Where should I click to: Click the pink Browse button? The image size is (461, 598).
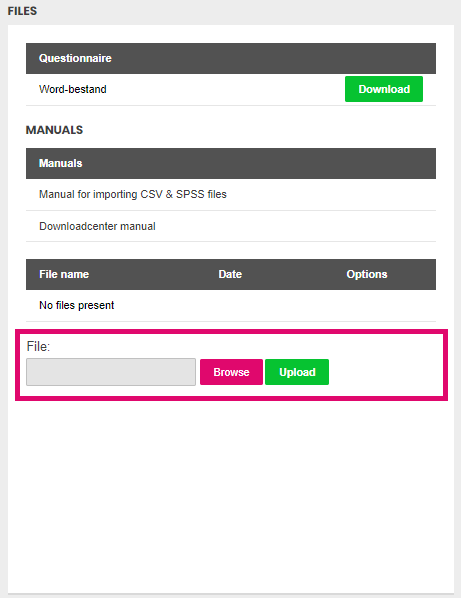tap(231, 372)
